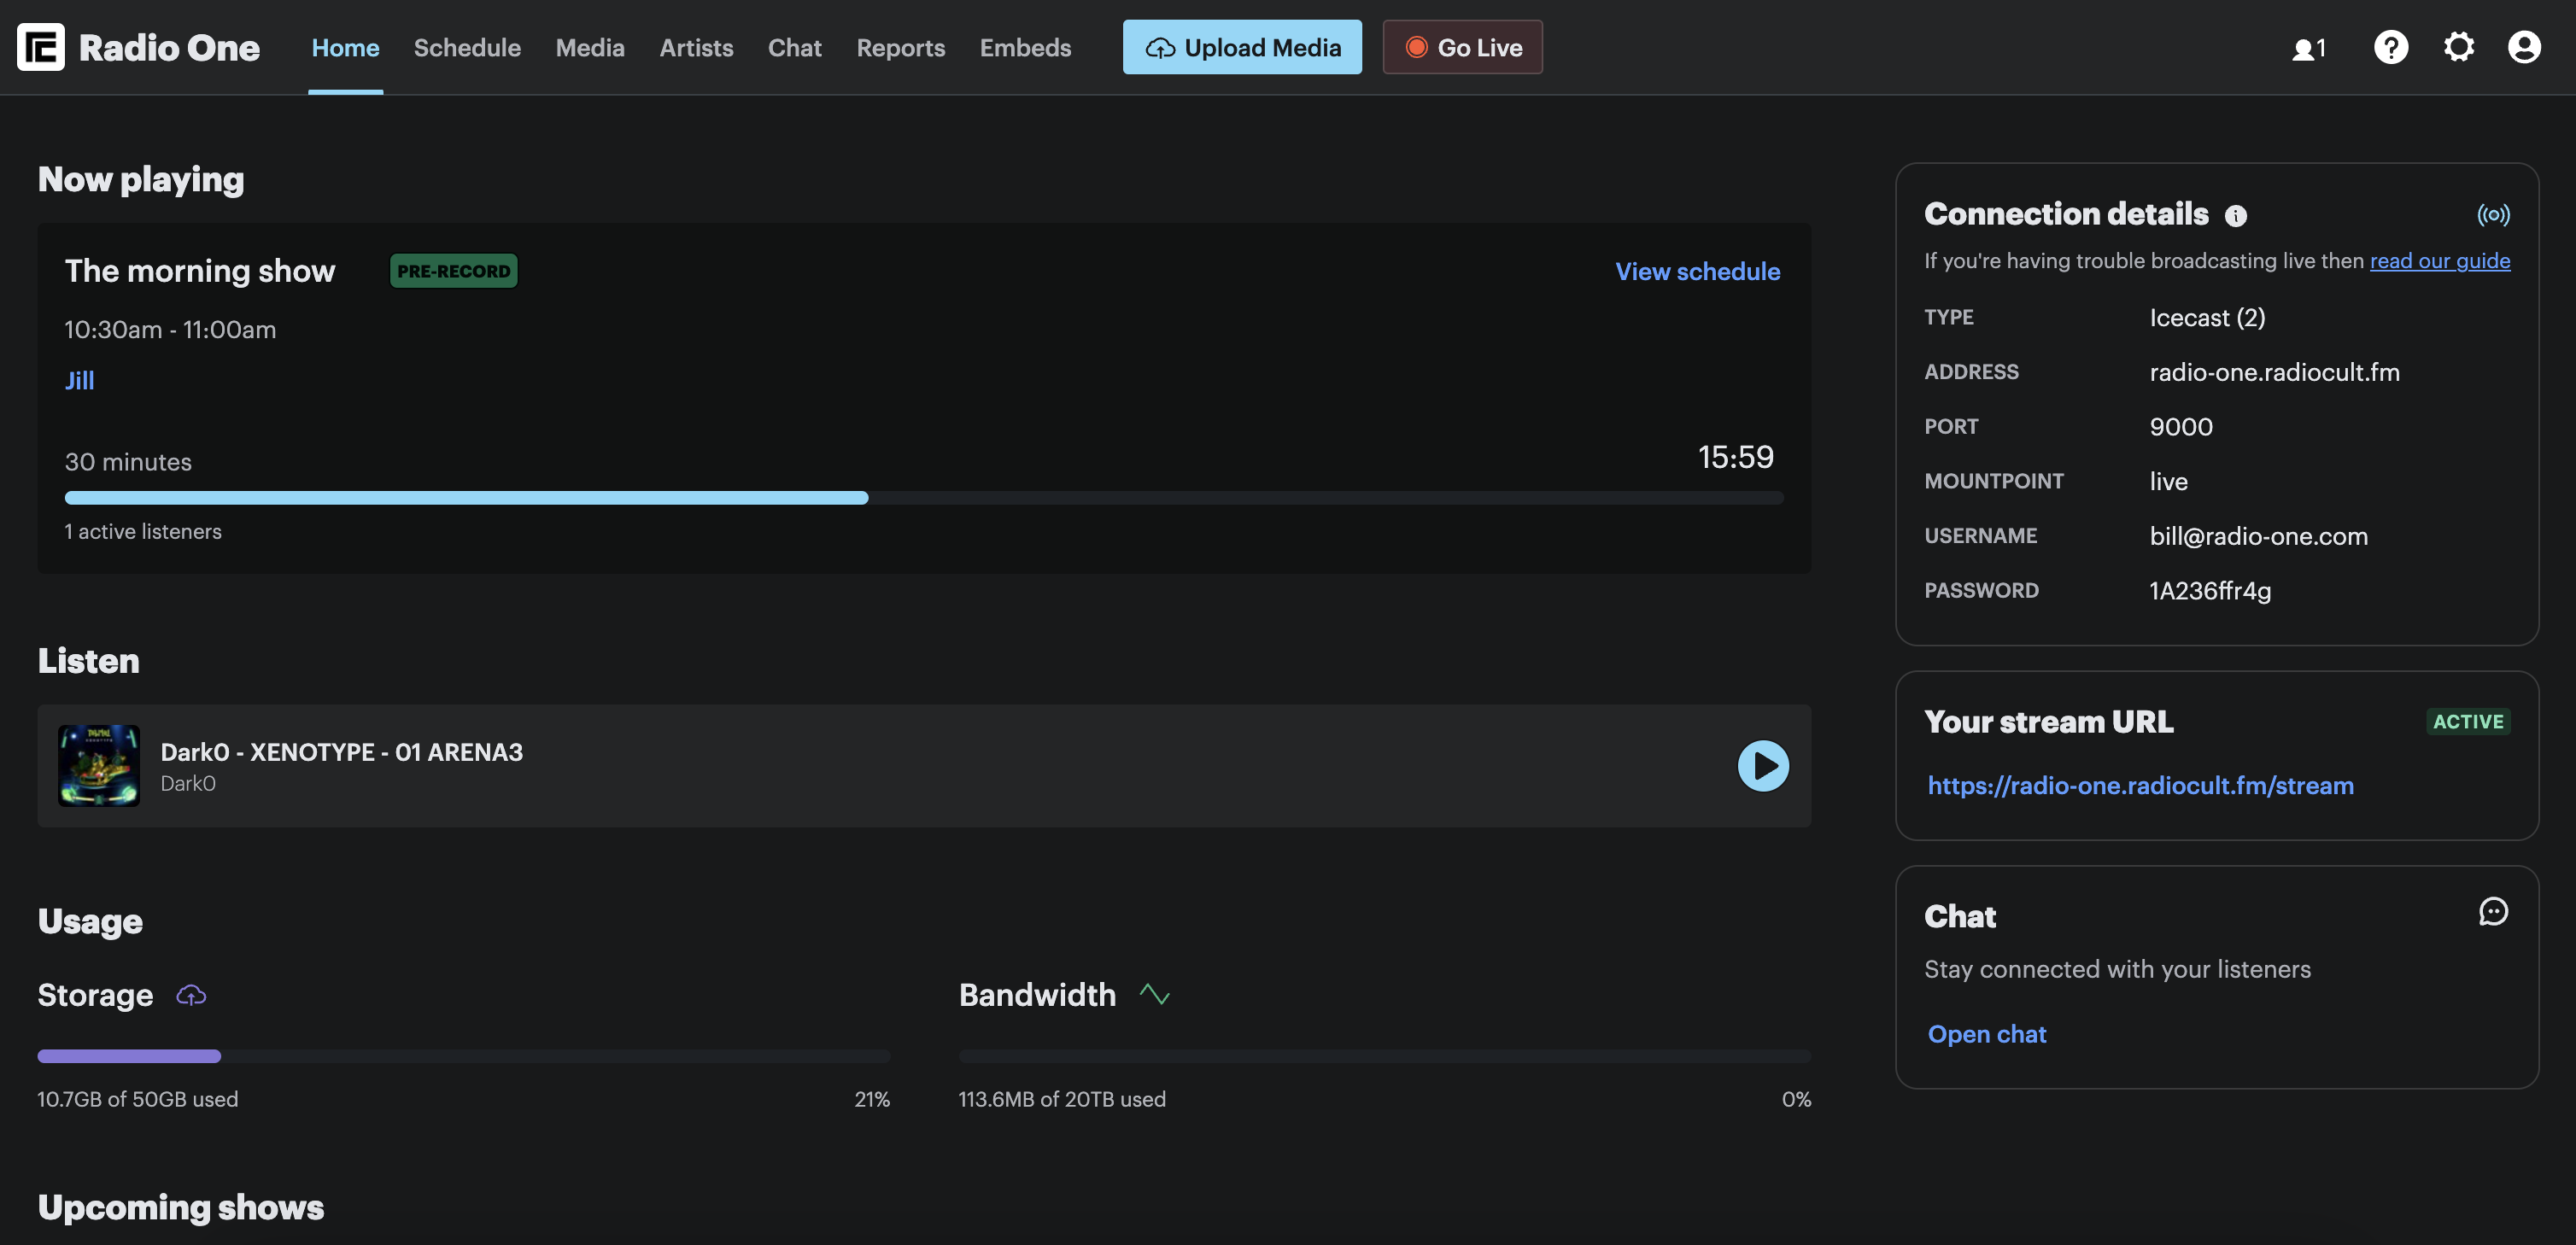Open settings gear icon
The height and width of the screenshot is (1245, 2576).
2458,47
